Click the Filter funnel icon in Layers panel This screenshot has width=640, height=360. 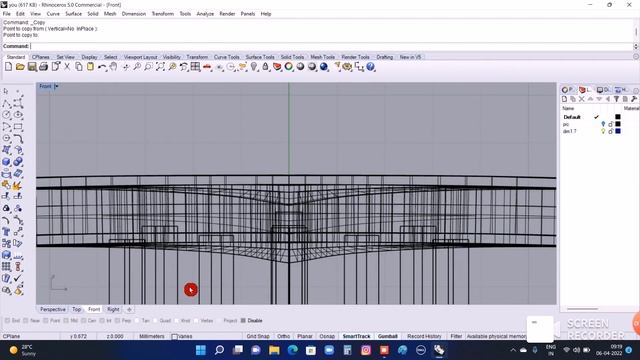point(616,99)
